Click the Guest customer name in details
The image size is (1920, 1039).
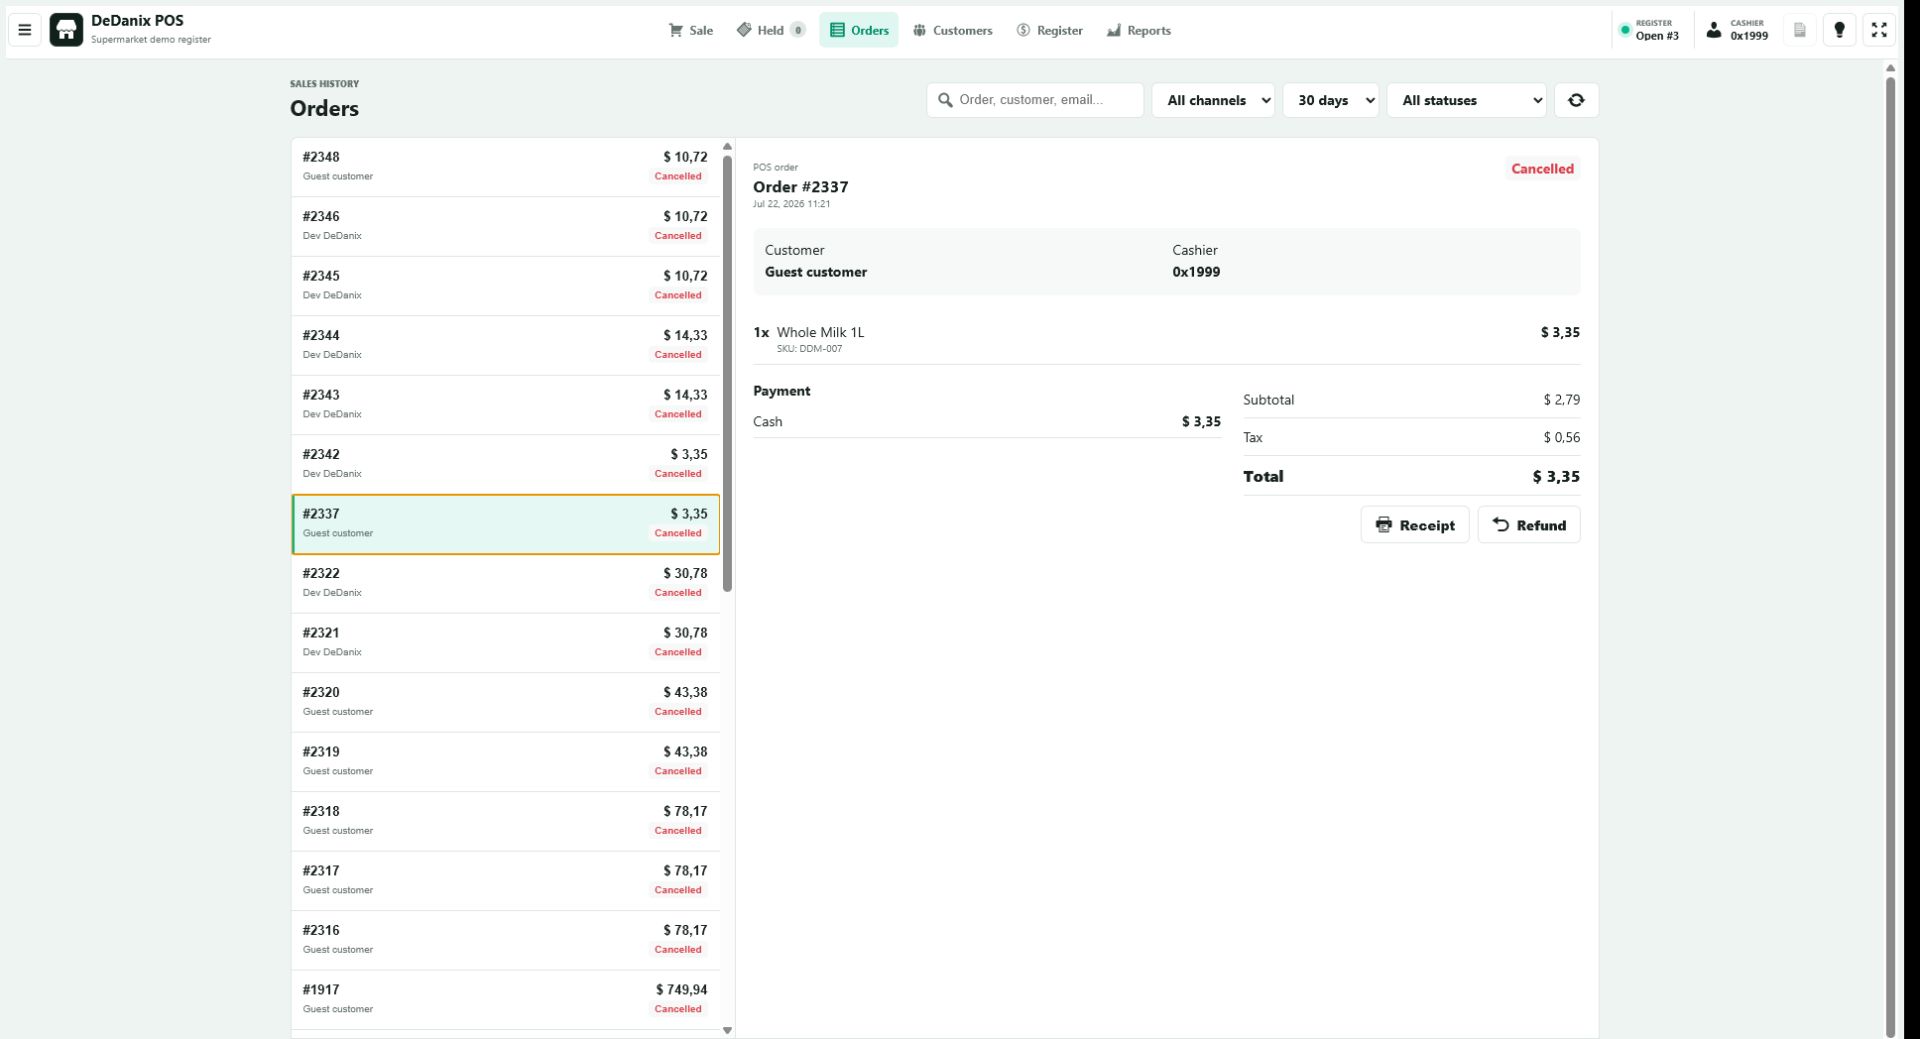(816, 272)
